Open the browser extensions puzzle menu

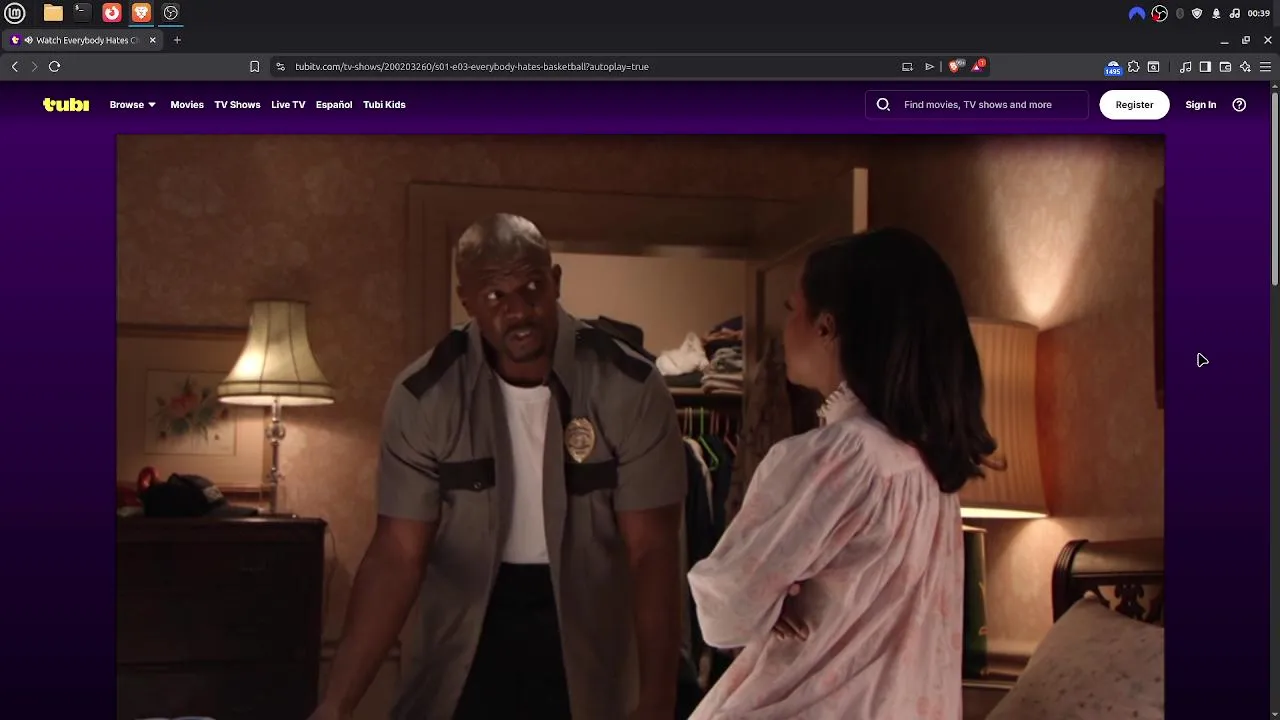click(x=1133, y=66)
